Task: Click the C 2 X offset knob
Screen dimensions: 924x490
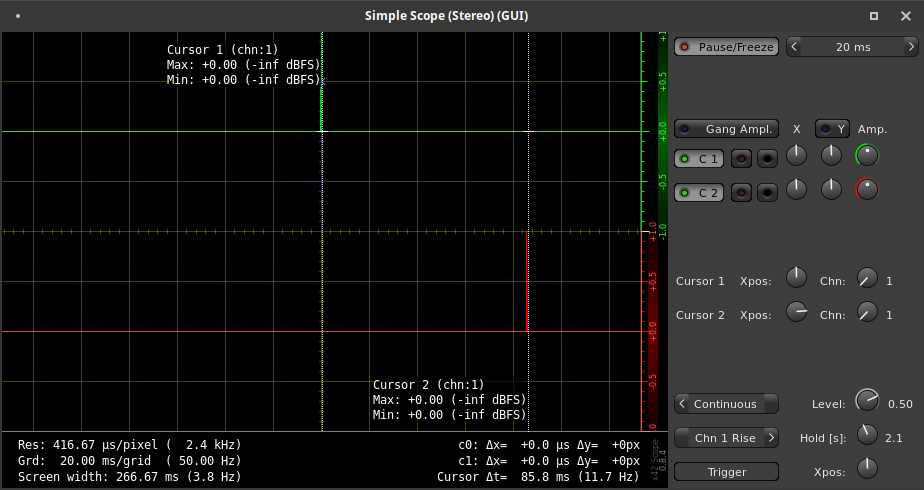Action: [x=797, y=189]
